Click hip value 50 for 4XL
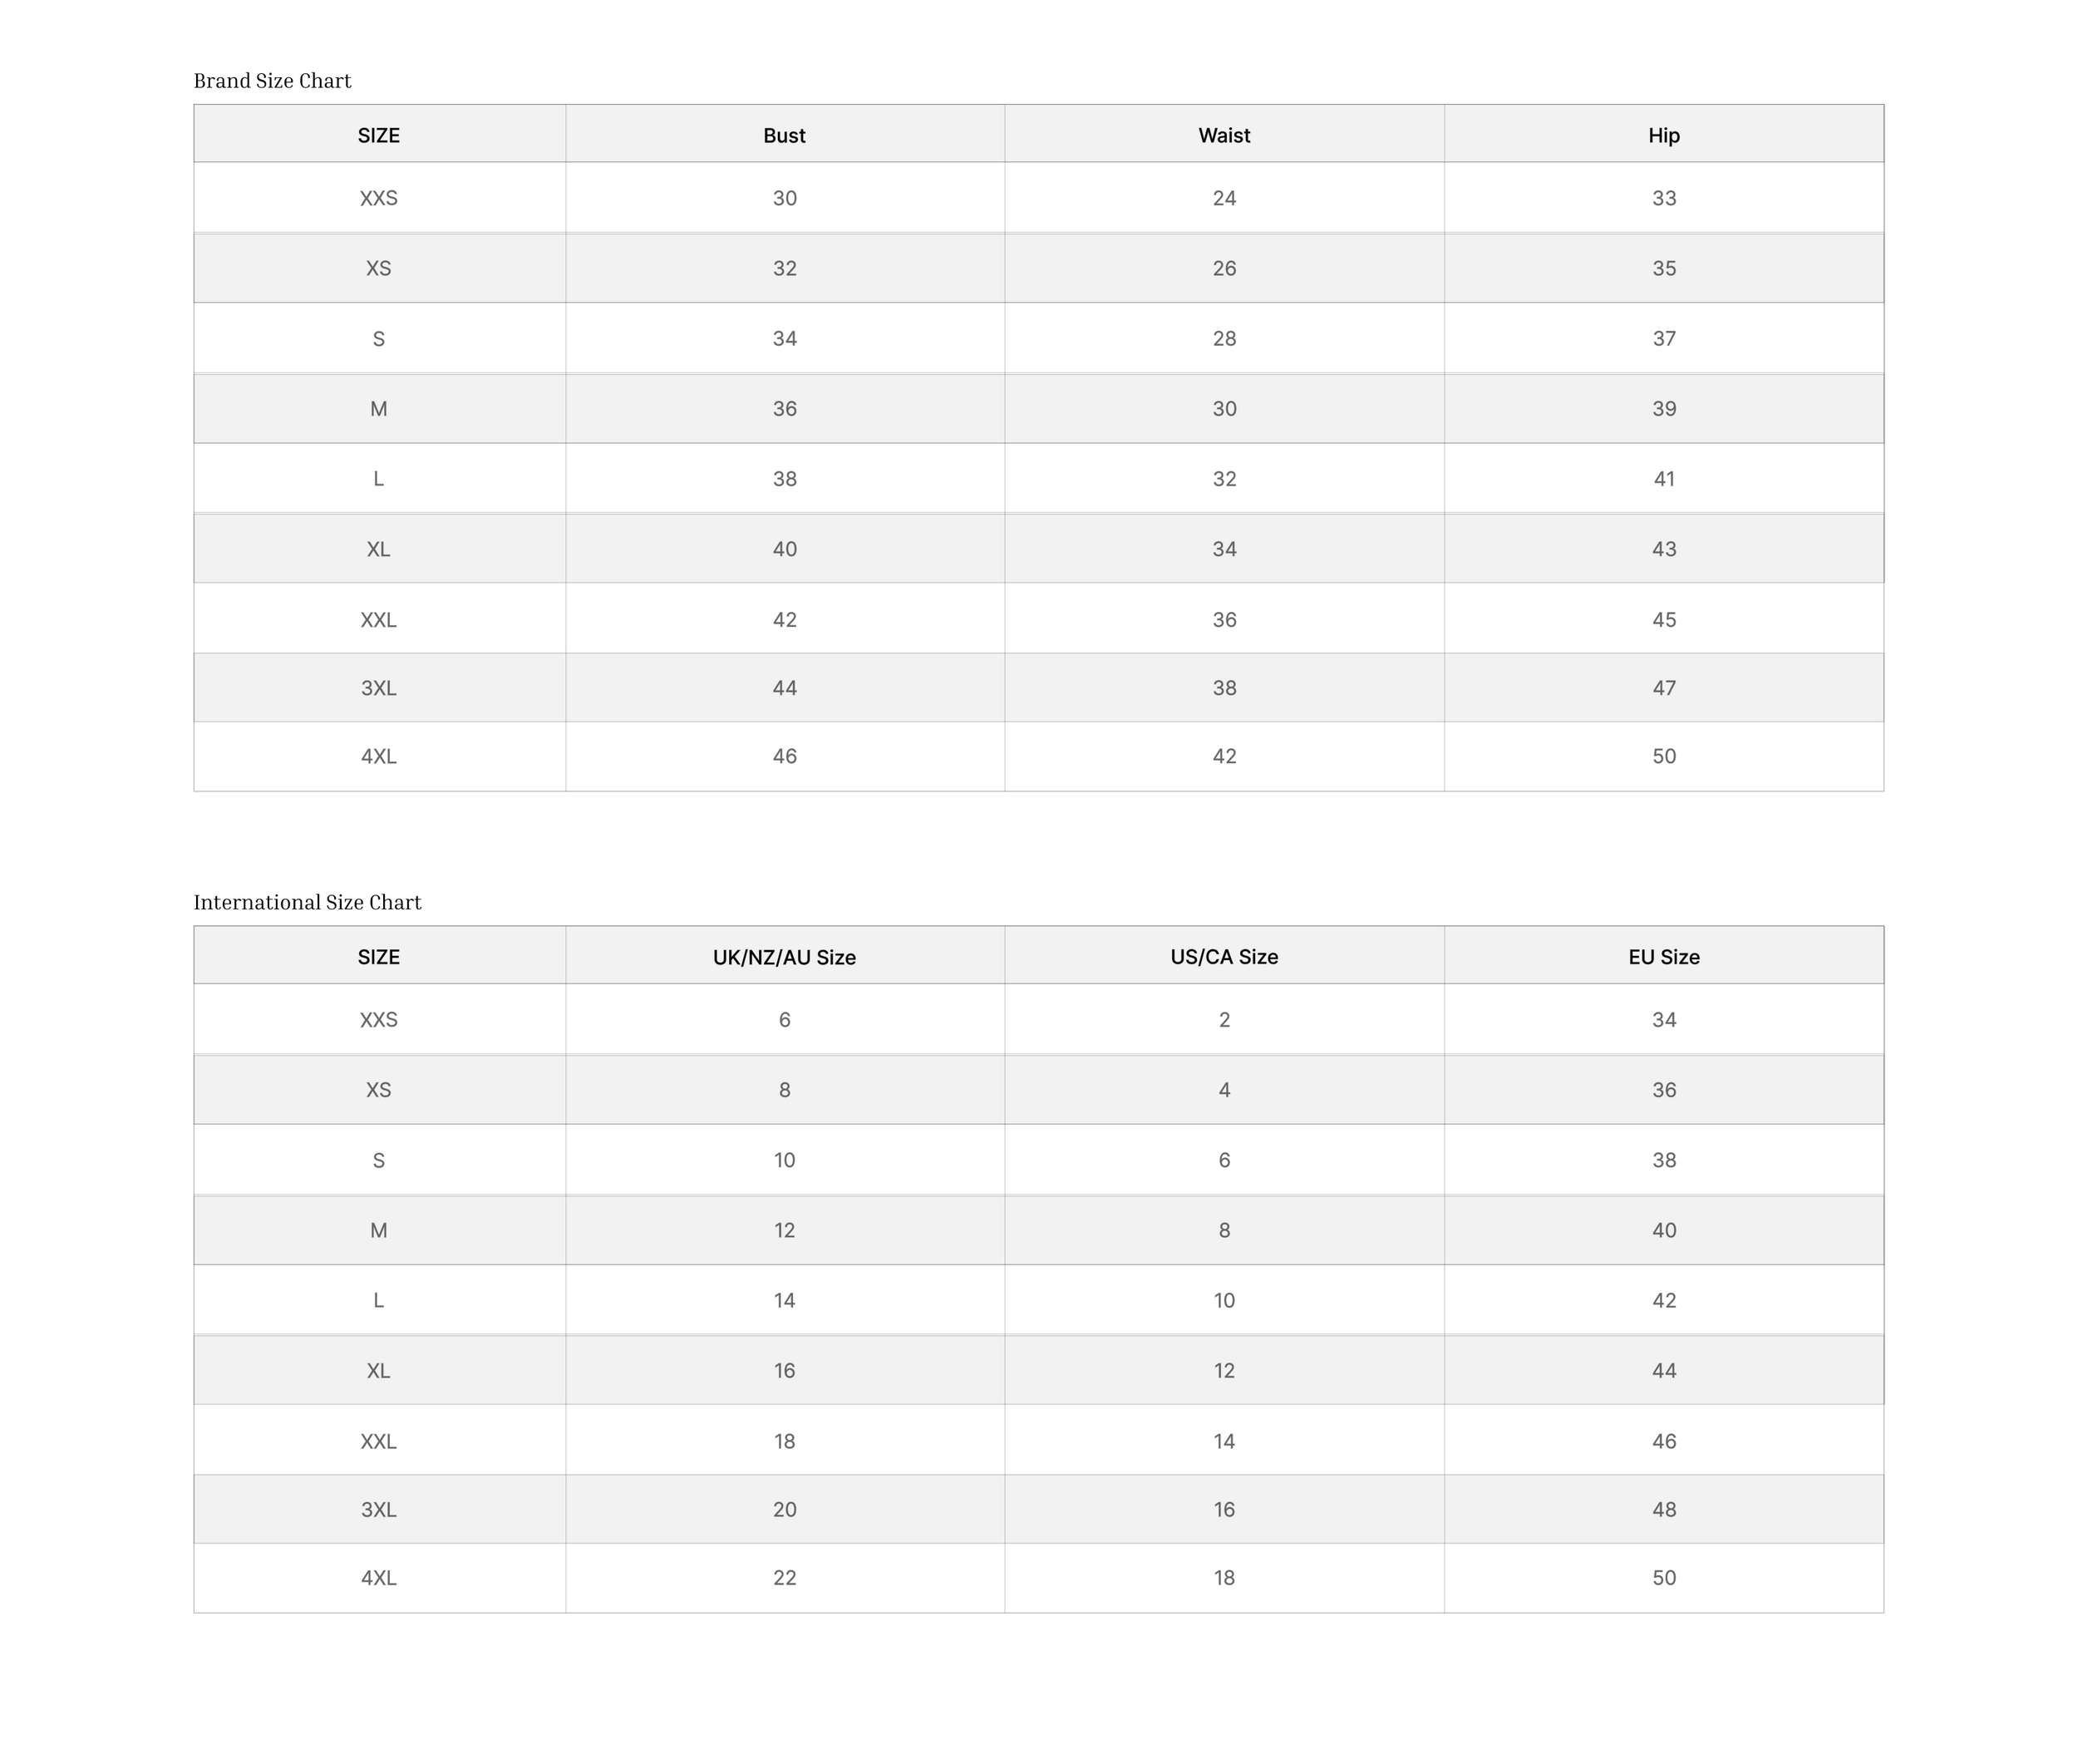Image resolution: width=2078 pixels, height=1764 pixels. pos(1663,756)
